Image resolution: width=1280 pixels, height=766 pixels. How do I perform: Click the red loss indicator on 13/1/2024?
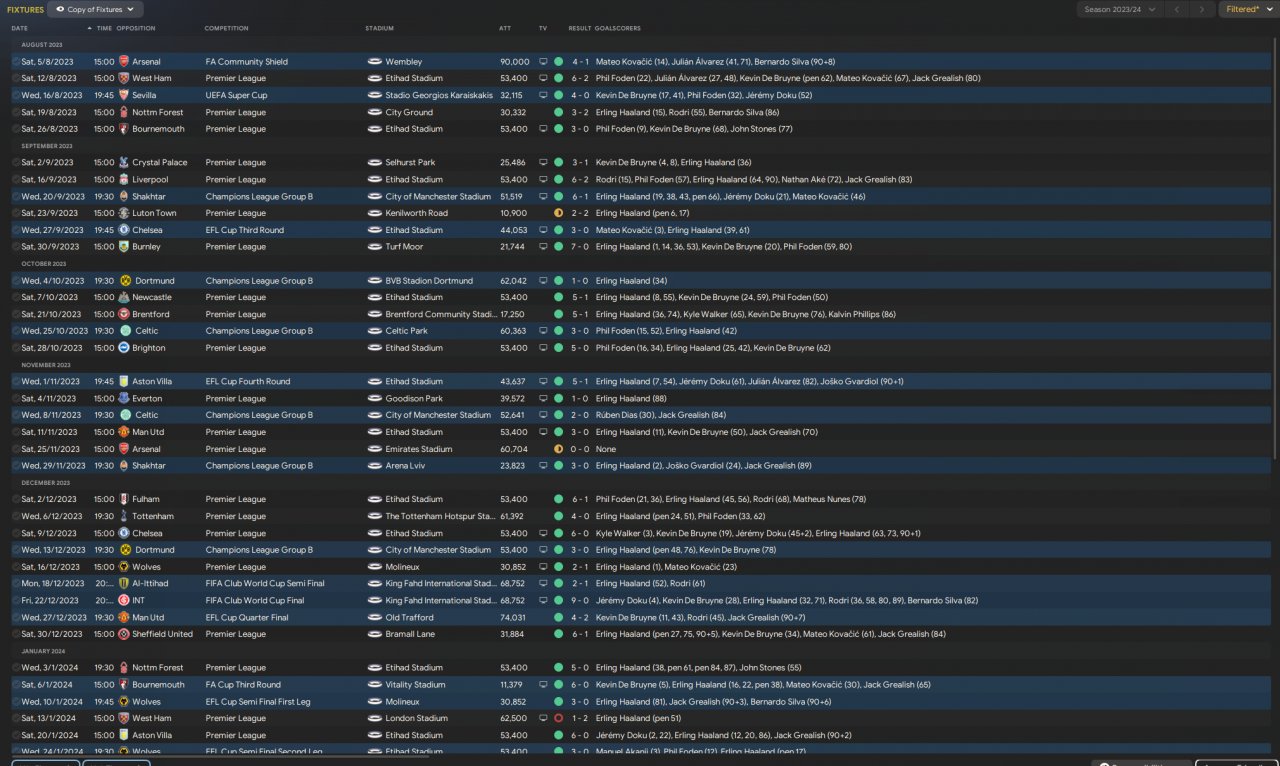pos(558,718)
